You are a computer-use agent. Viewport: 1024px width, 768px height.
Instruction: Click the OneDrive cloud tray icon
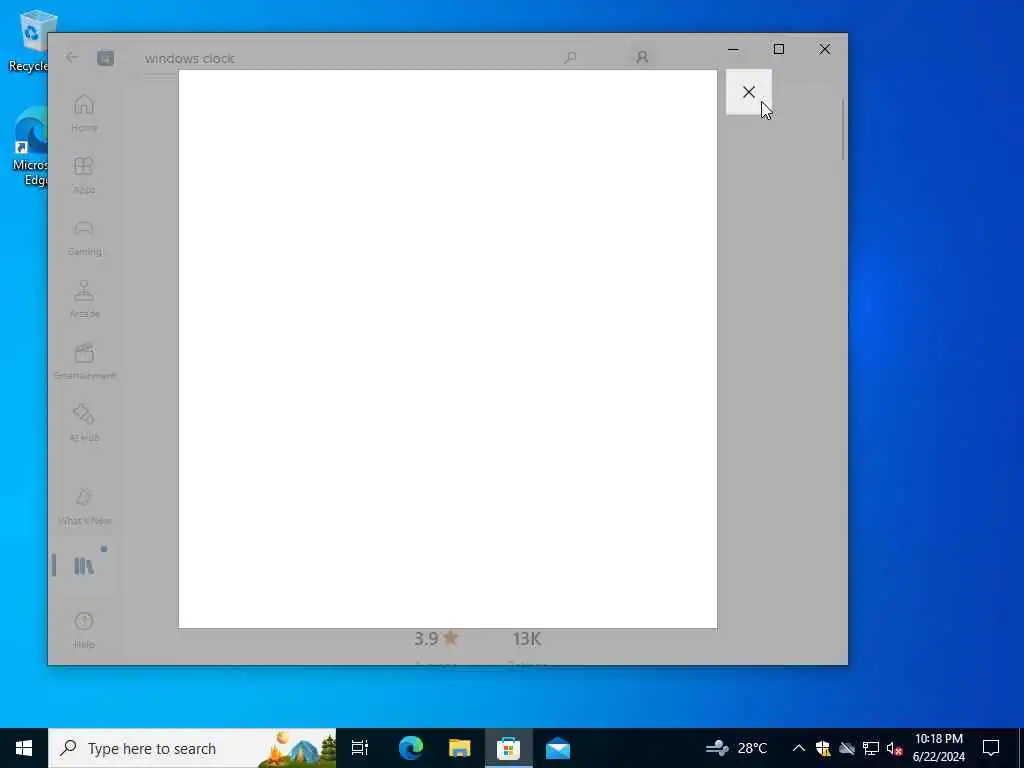847,748
